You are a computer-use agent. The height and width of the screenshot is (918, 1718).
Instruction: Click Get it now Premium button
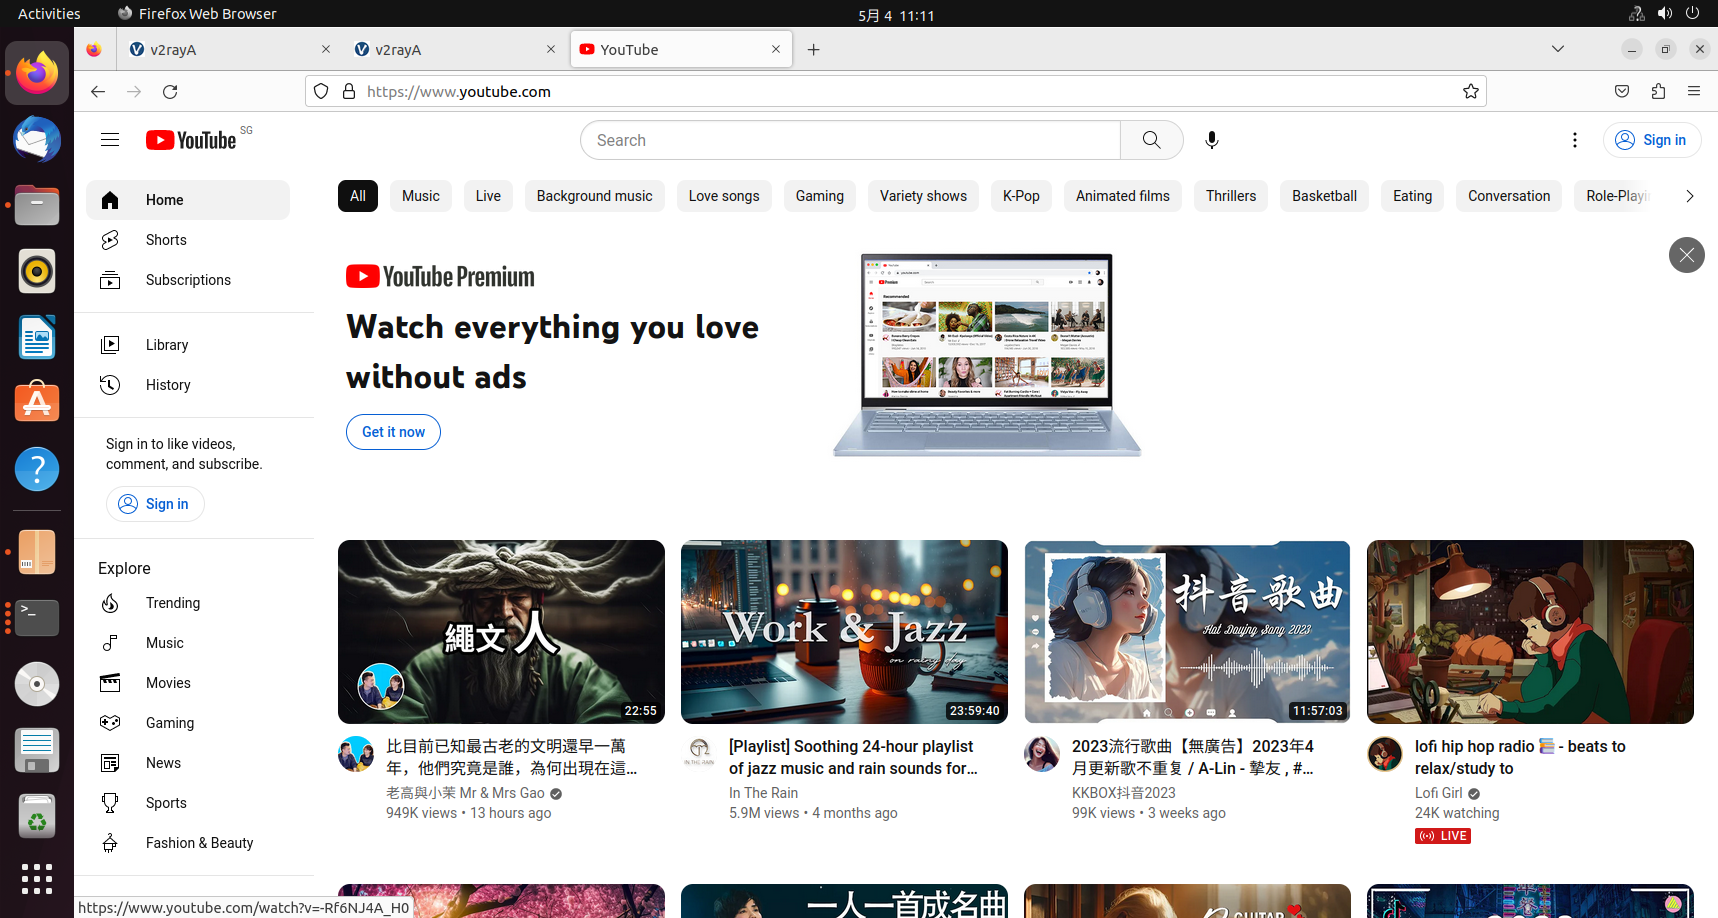(x=393, y=432)
